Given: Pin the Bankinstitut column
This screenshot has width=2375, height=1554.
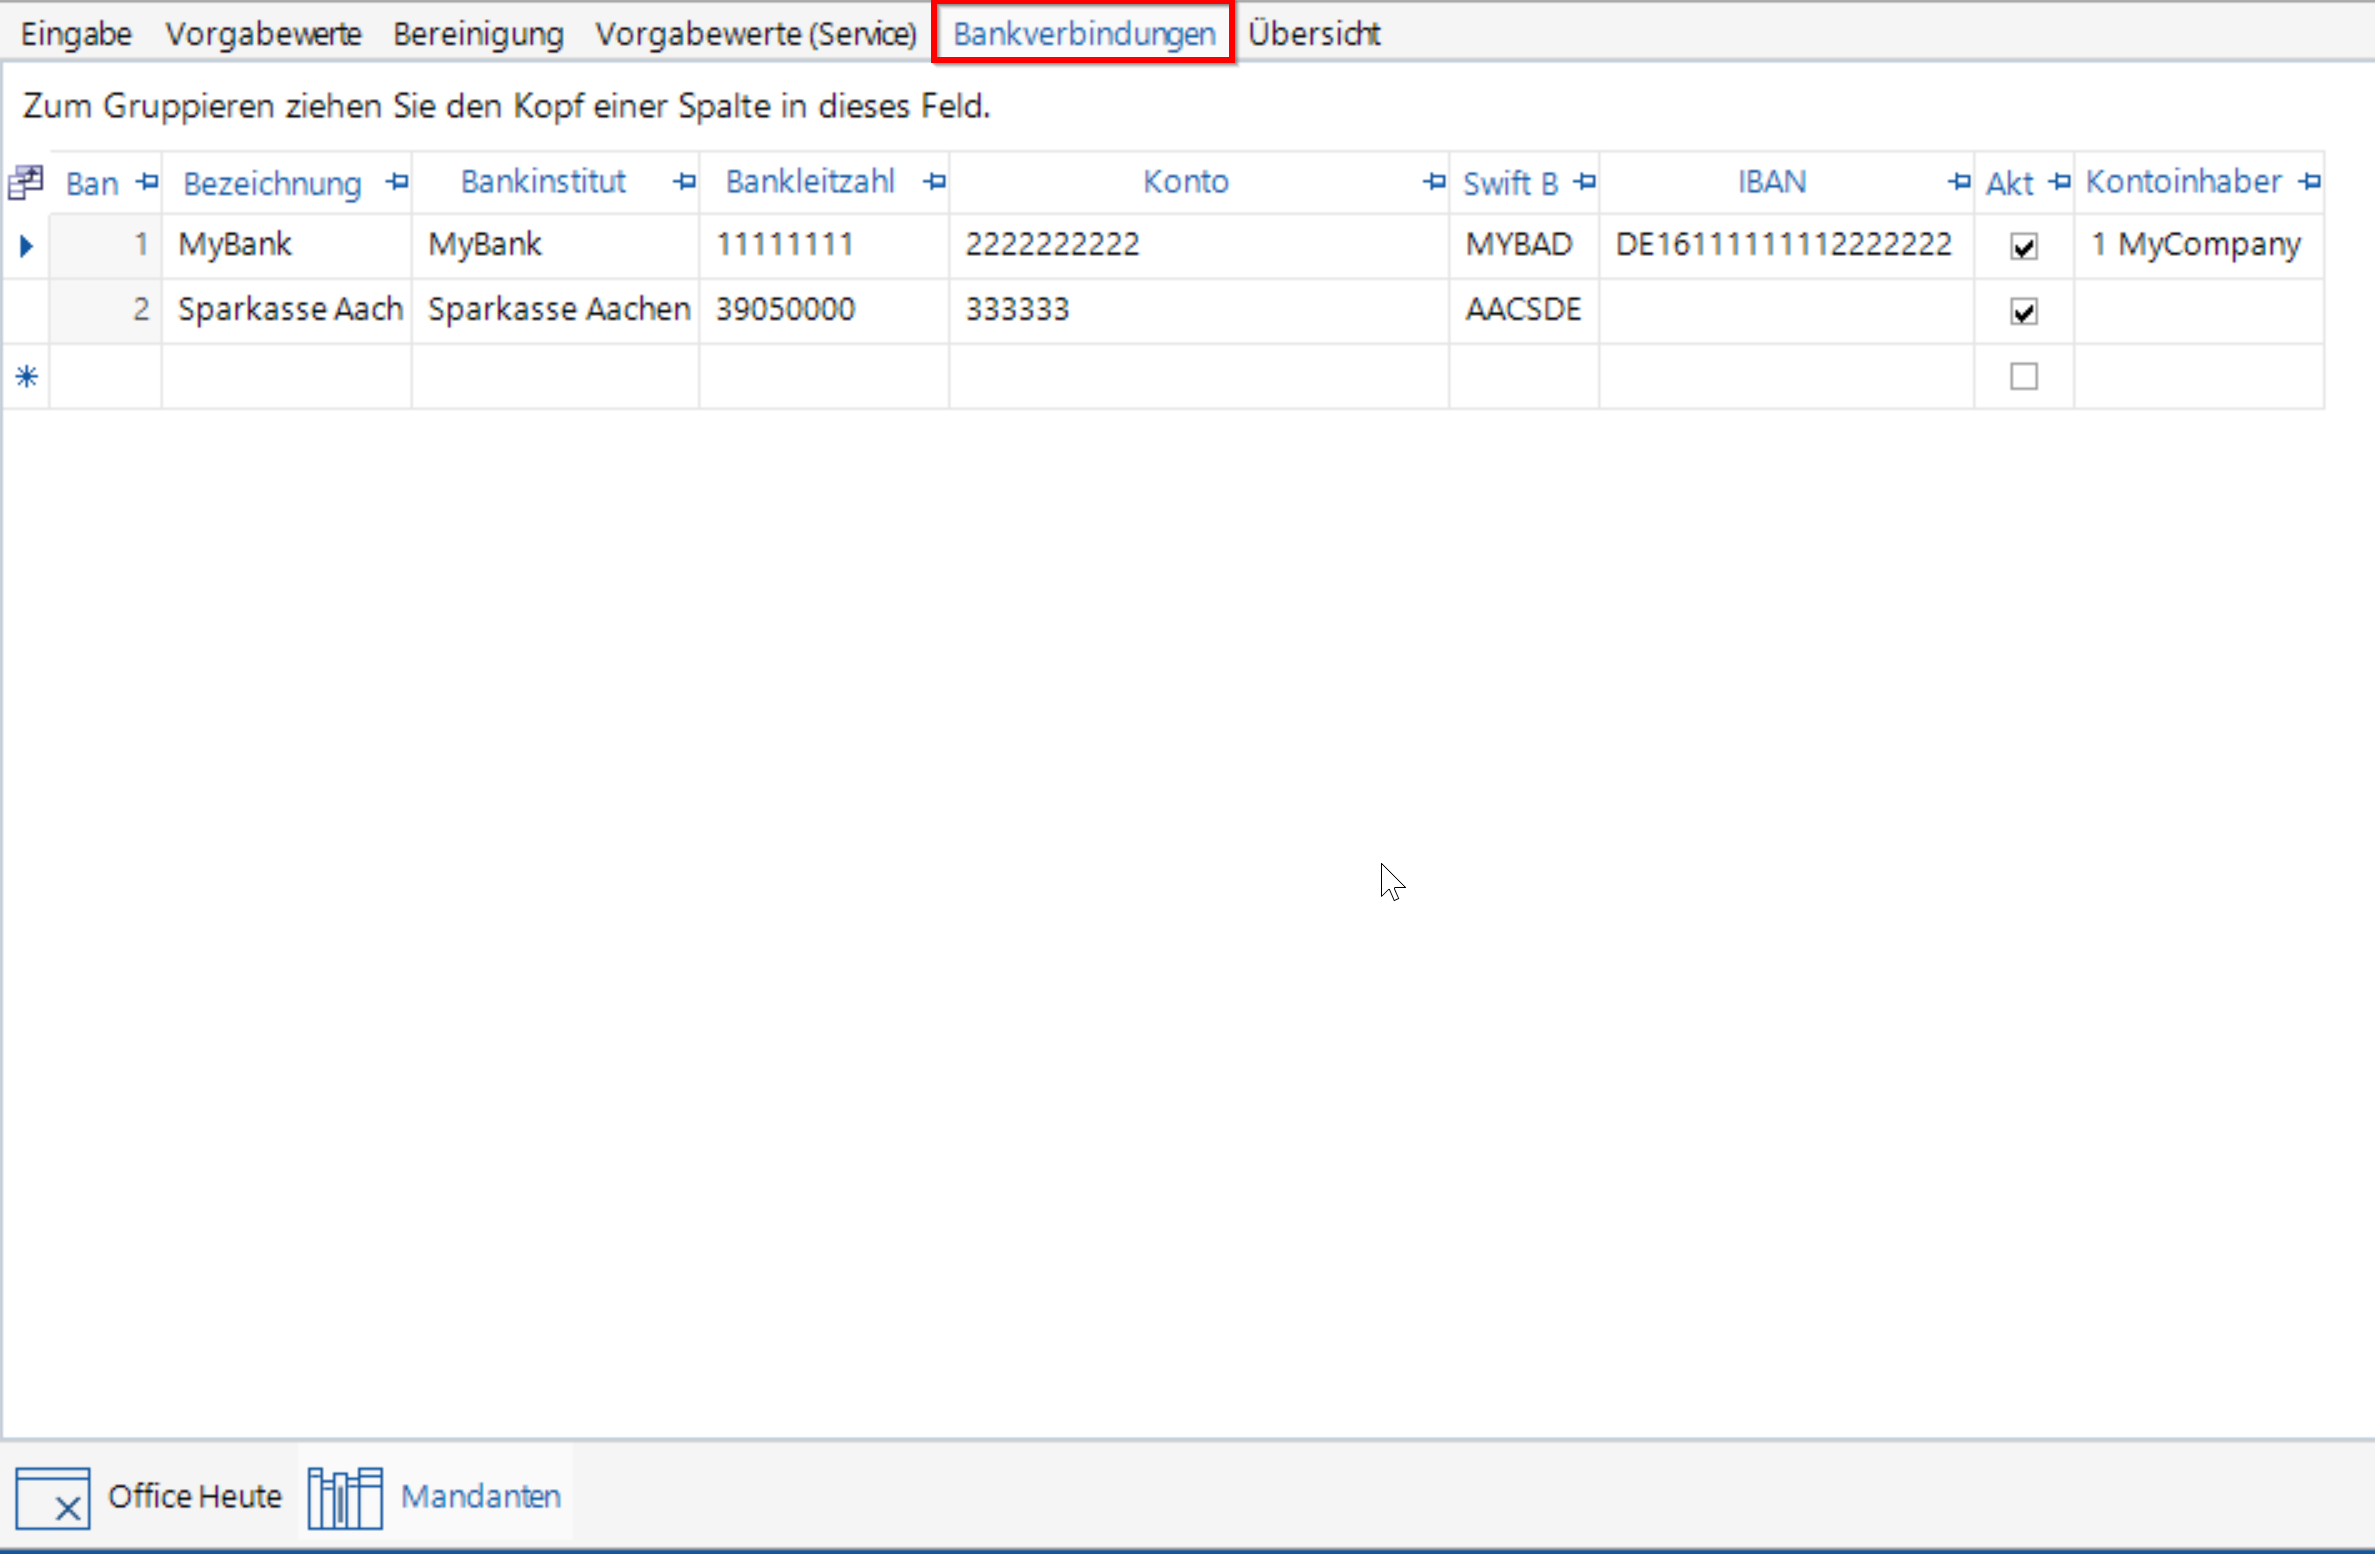Looking at the screenshot, I should coord(685,182).
